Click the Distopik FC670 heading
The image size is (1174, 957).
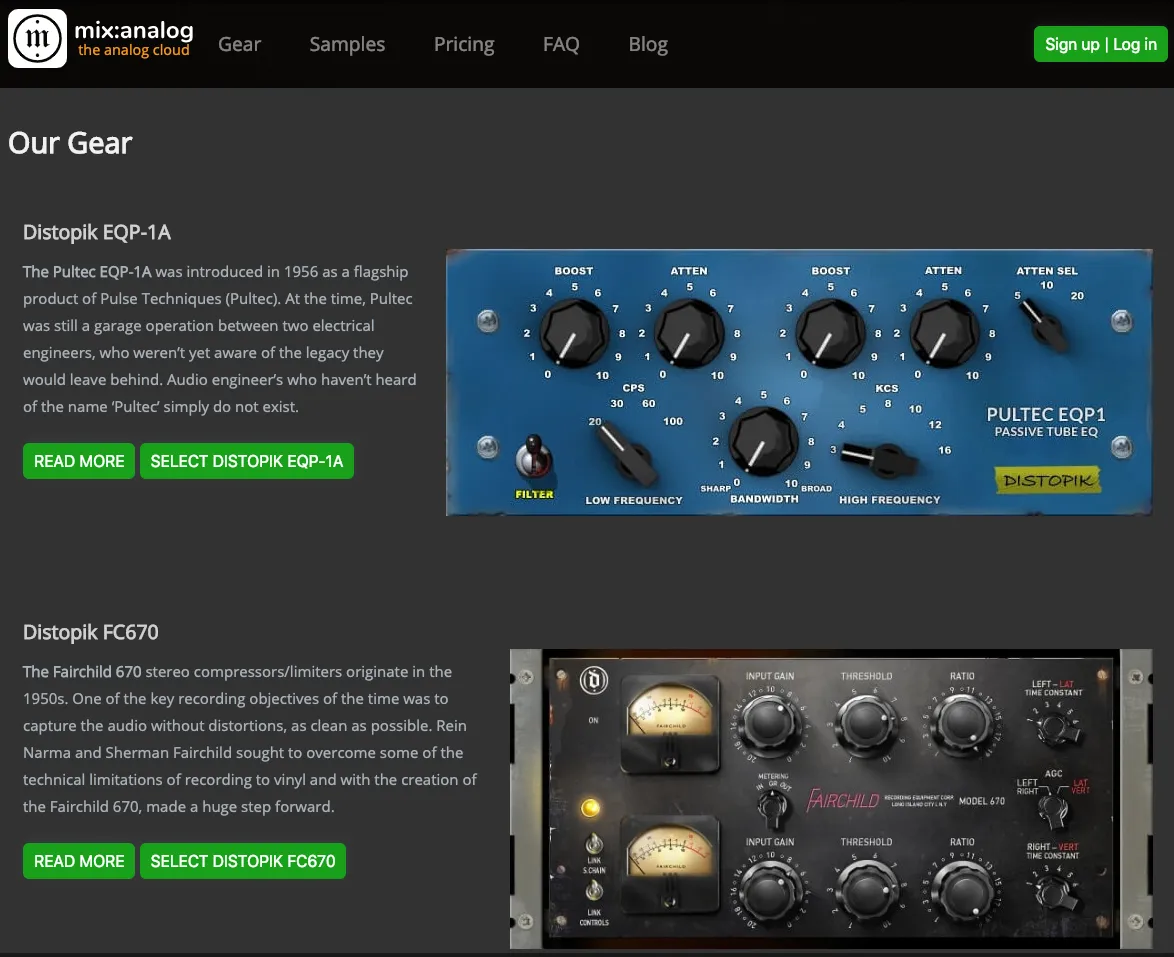91,632
